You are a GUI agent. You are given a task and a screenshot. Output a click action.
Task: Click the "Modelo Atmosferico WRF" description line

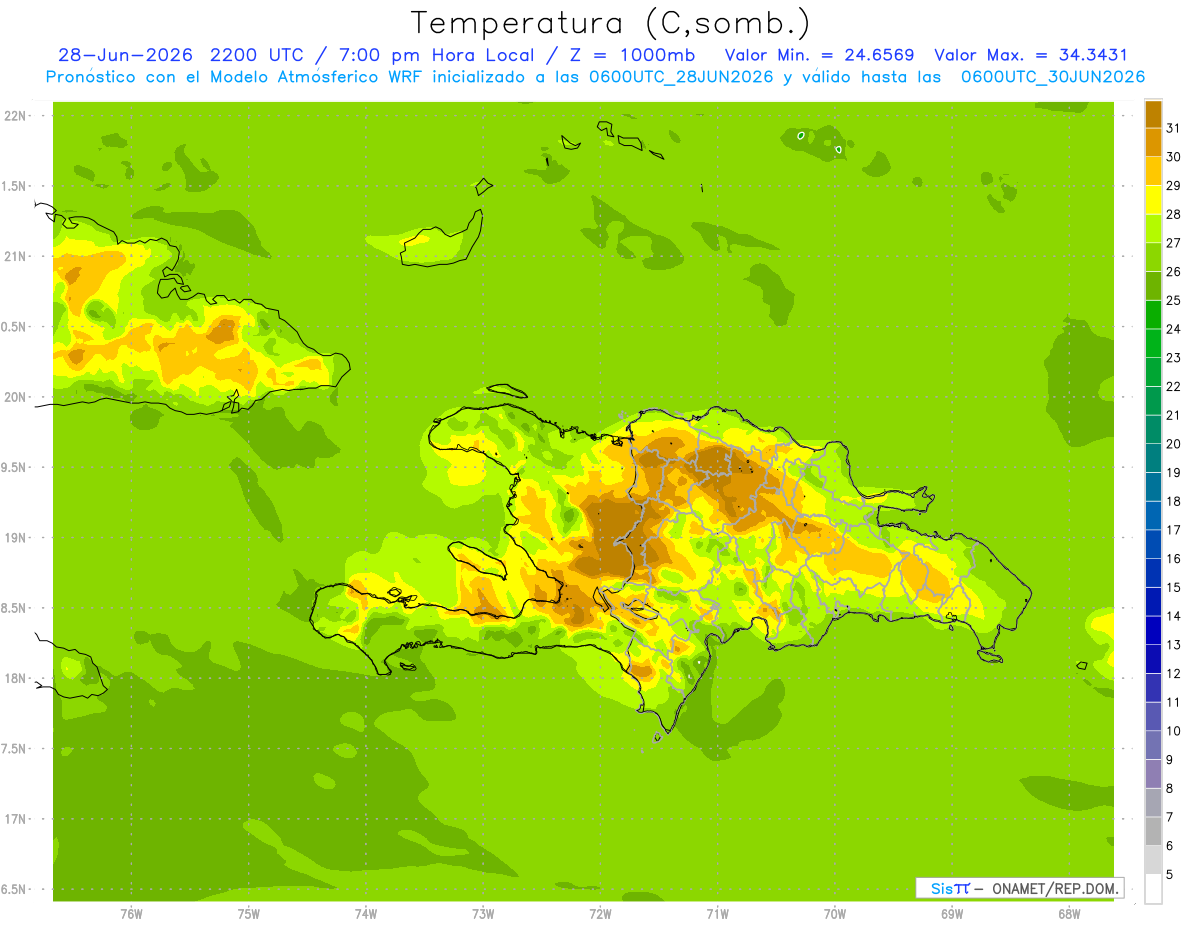pos(595,77)
